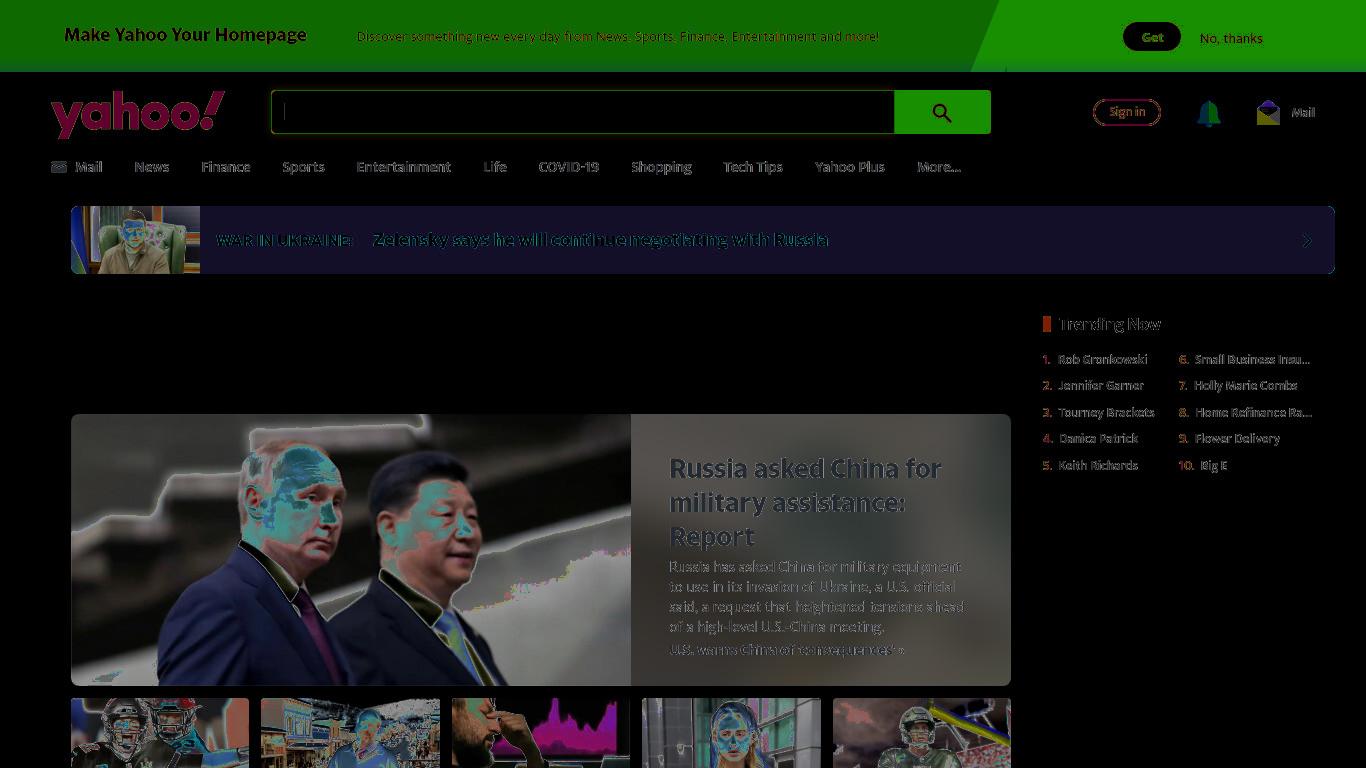Screen dimensions: 1366x768
Task: Click the football players story thumbnail
Action: 160,733
